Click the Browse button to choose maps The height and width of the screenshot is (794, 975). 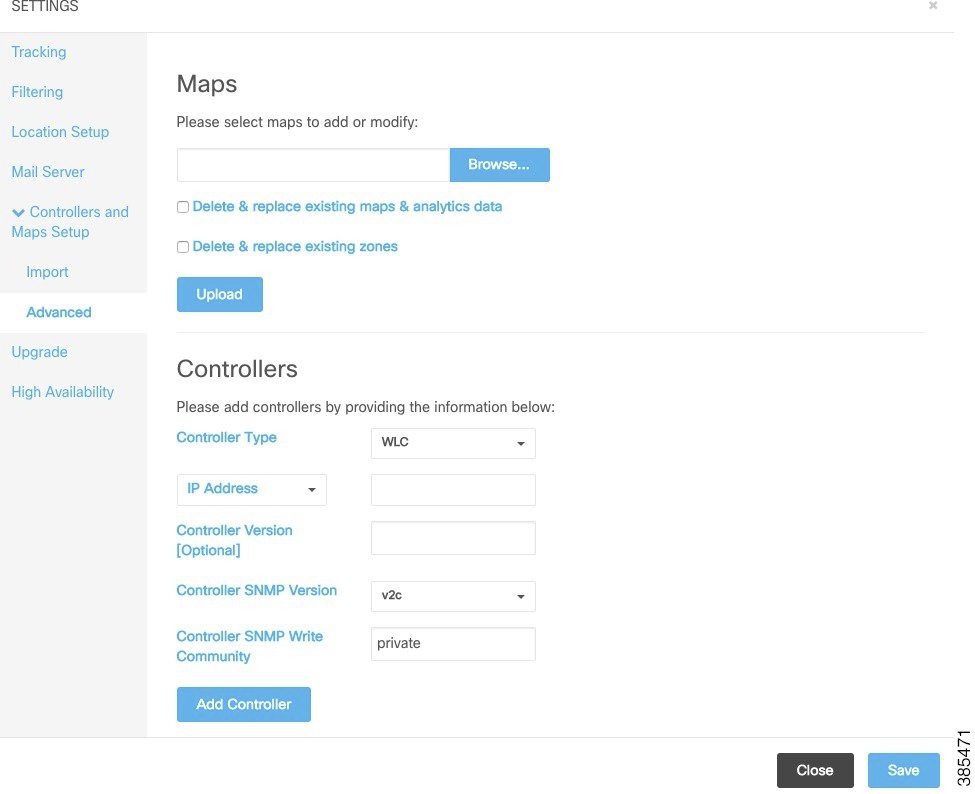(499, 164)
